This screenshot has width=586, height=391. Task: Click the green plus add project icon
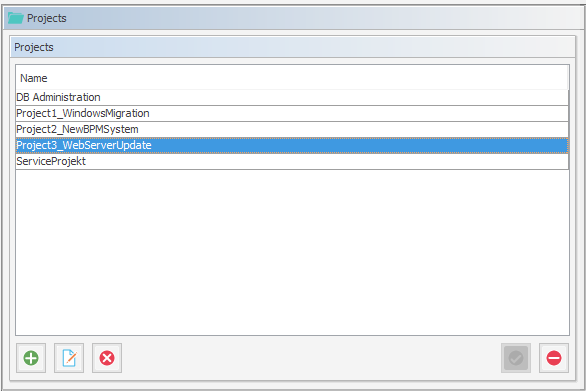(31, 358)
